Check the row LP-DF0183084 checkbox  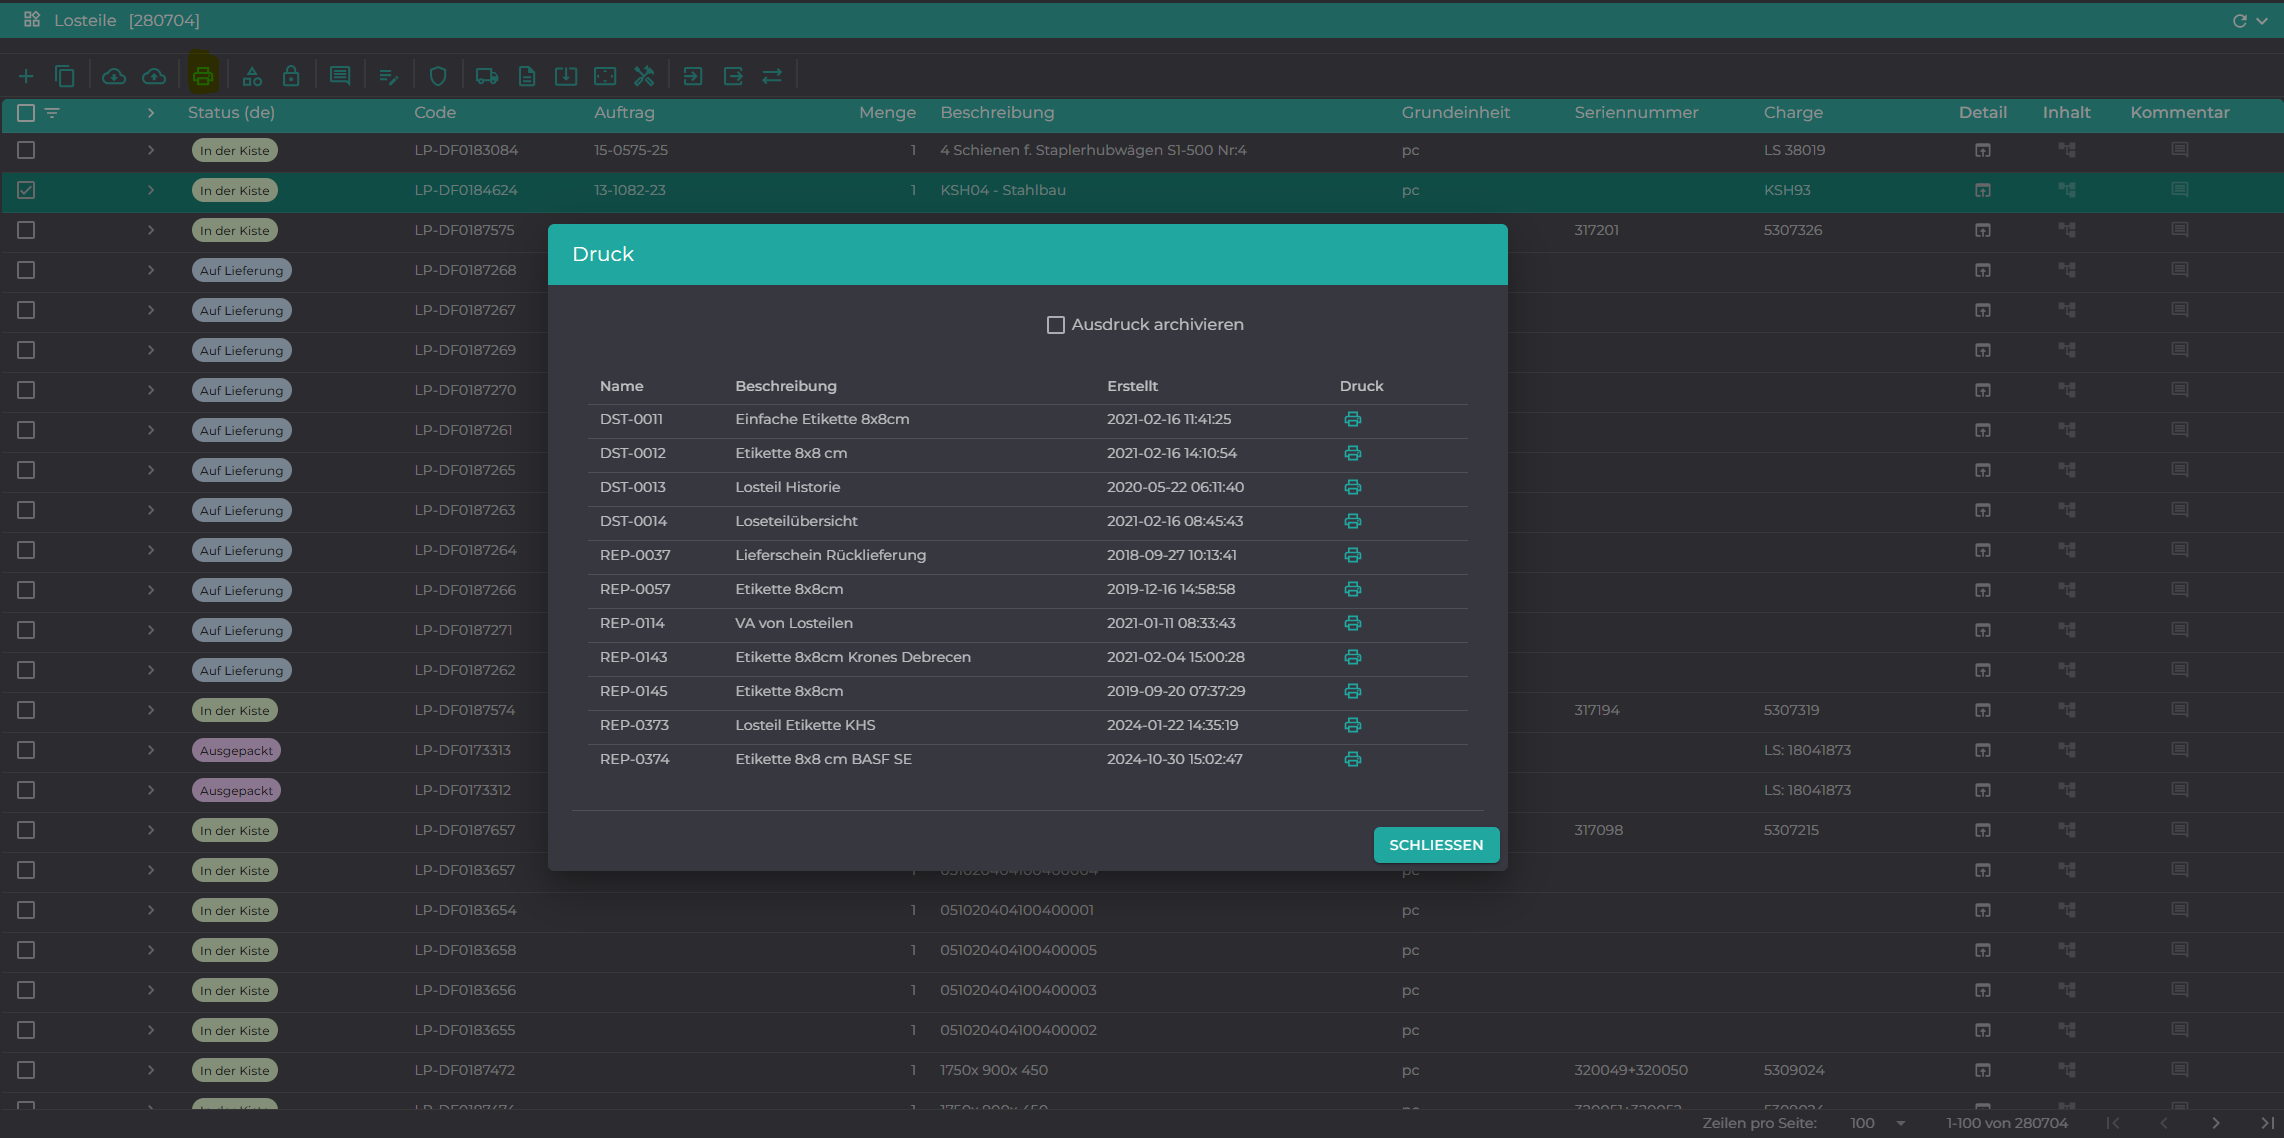point(26,150)
